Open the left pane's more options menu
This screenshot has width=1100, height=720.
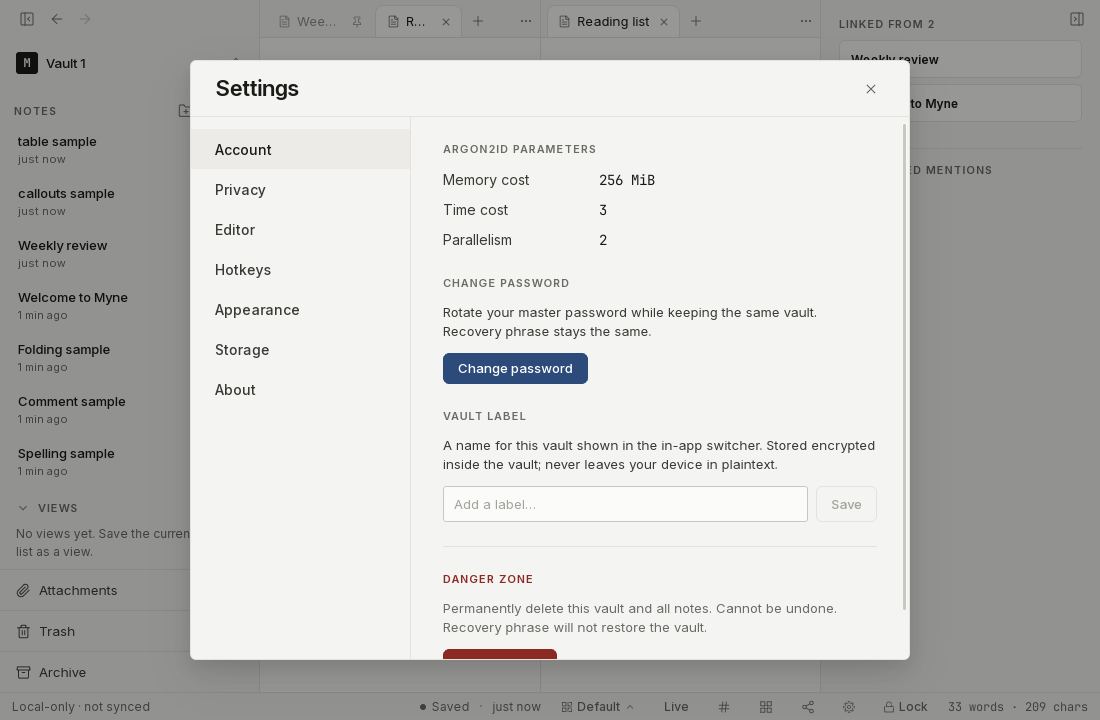click(x=525, y=21)
